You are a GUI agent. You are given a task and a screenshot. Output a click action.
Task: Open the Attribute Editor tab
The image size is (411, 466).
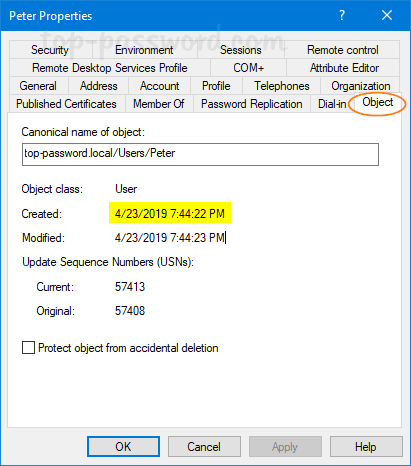343,68
